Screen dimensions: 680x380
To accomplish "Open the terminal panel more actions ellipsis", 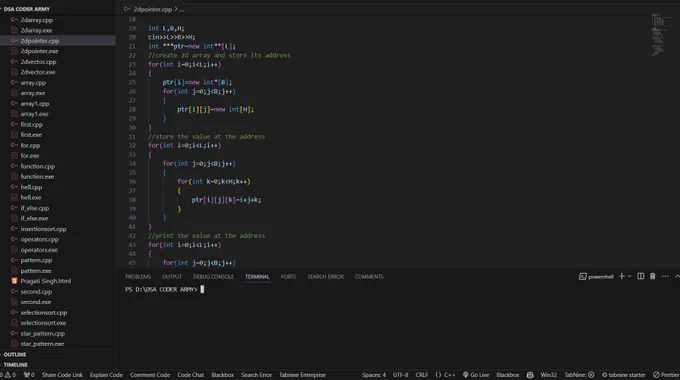I will [x=665, y=276].
